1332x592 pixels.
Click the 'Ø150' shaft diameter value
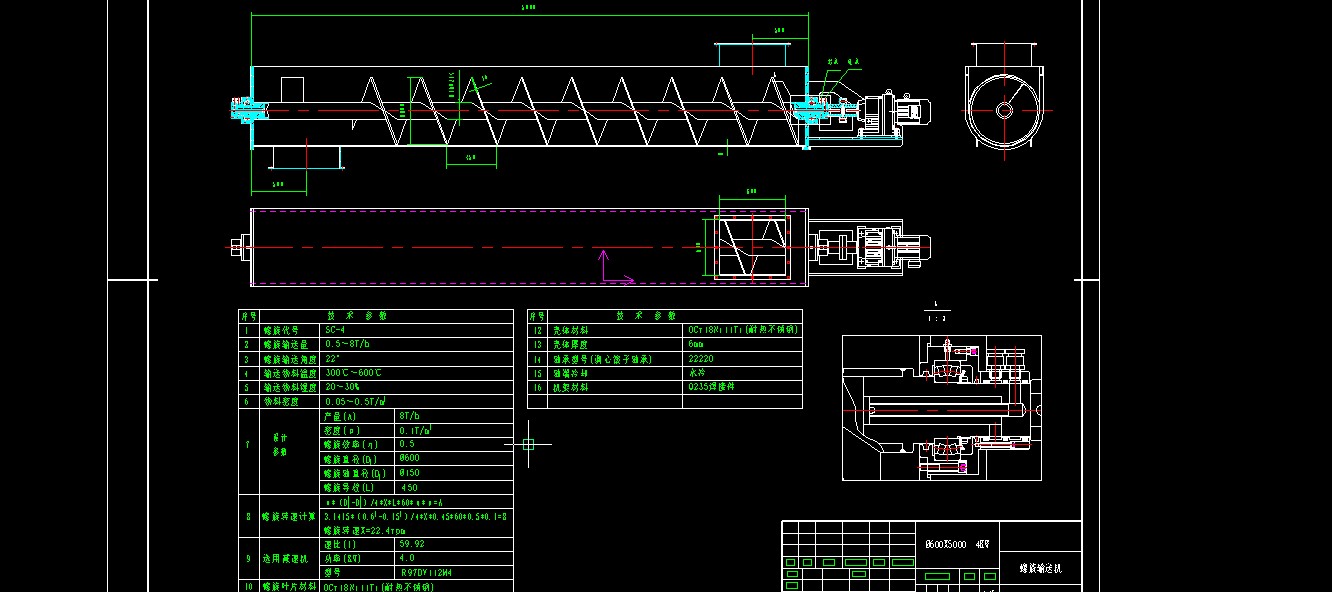[409, 472]
